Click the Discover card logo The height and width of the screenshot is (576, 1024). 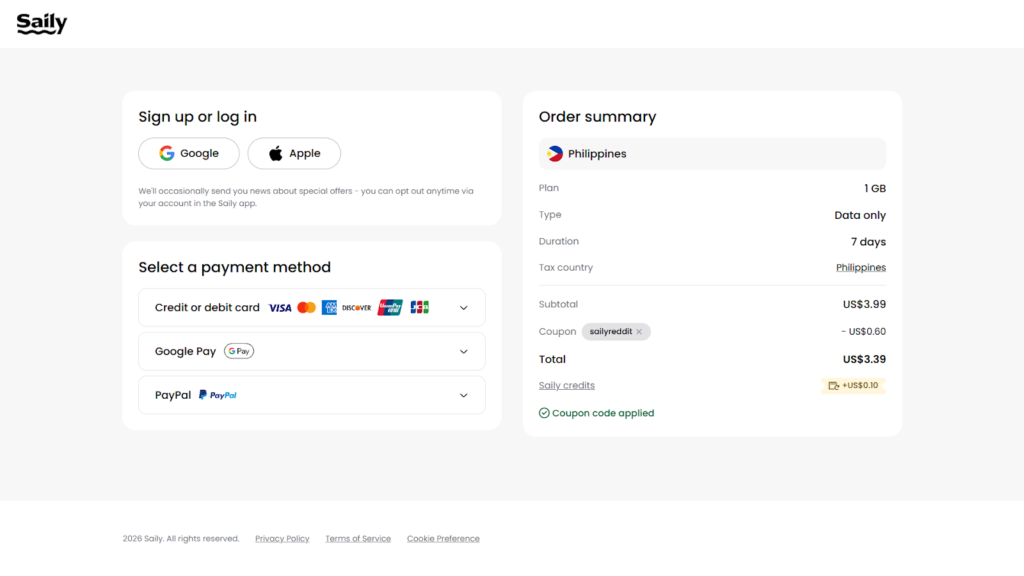pos(356,308)
